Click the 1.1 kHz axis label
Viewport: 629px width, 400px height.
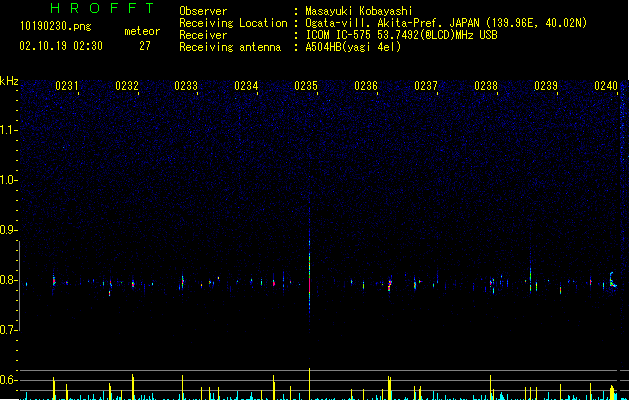tap(8, 130)
